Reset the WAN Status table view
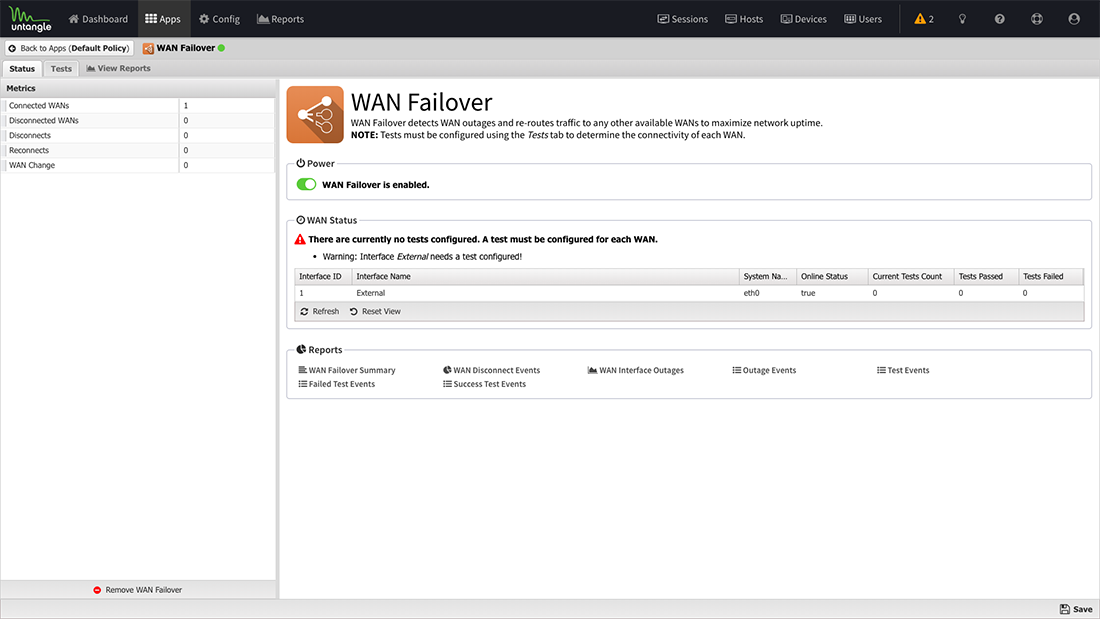 (x=375, y=312)
